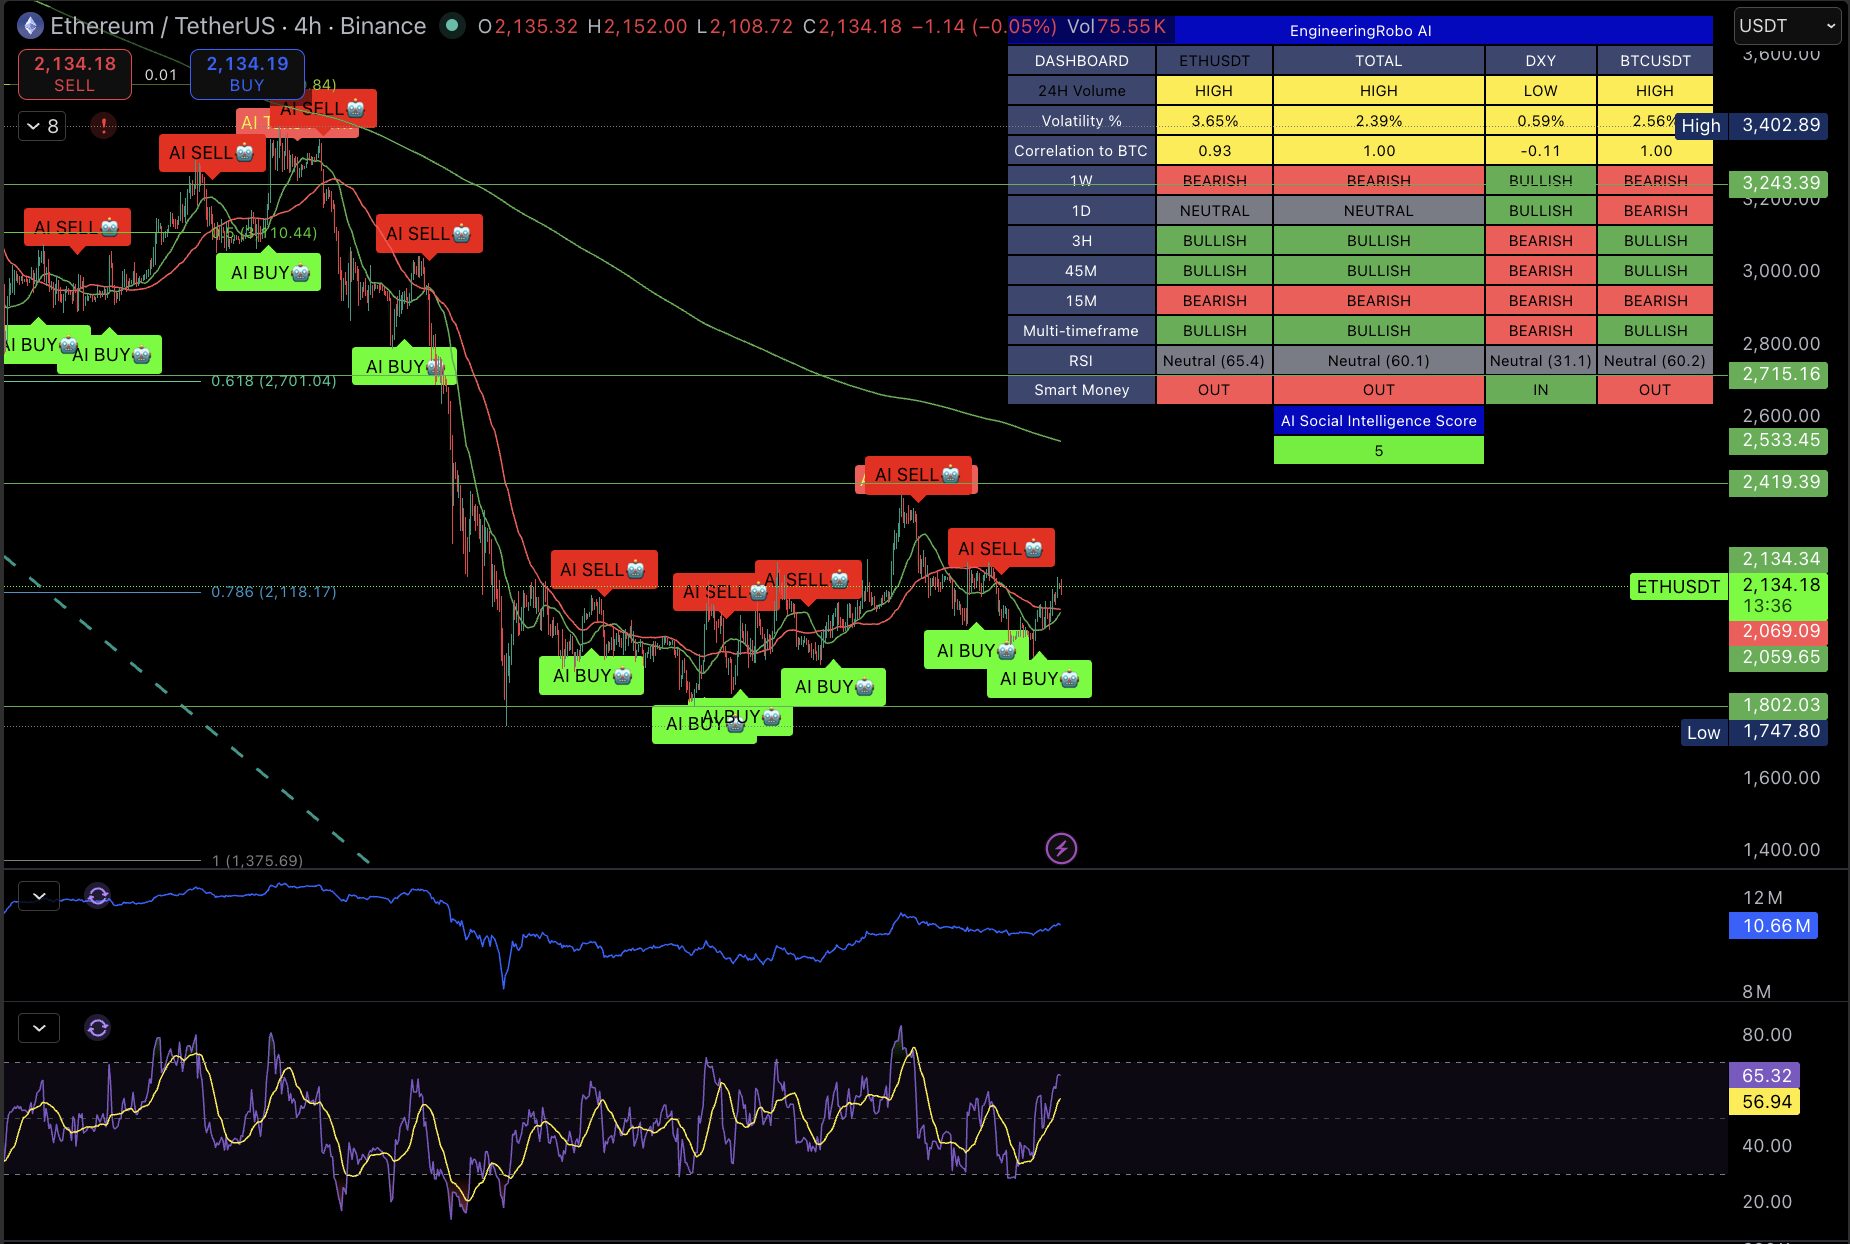This screenshot has width=1850, height=1244.
Task: Collapse the indicator list showing 8
Action: point(42,125)
